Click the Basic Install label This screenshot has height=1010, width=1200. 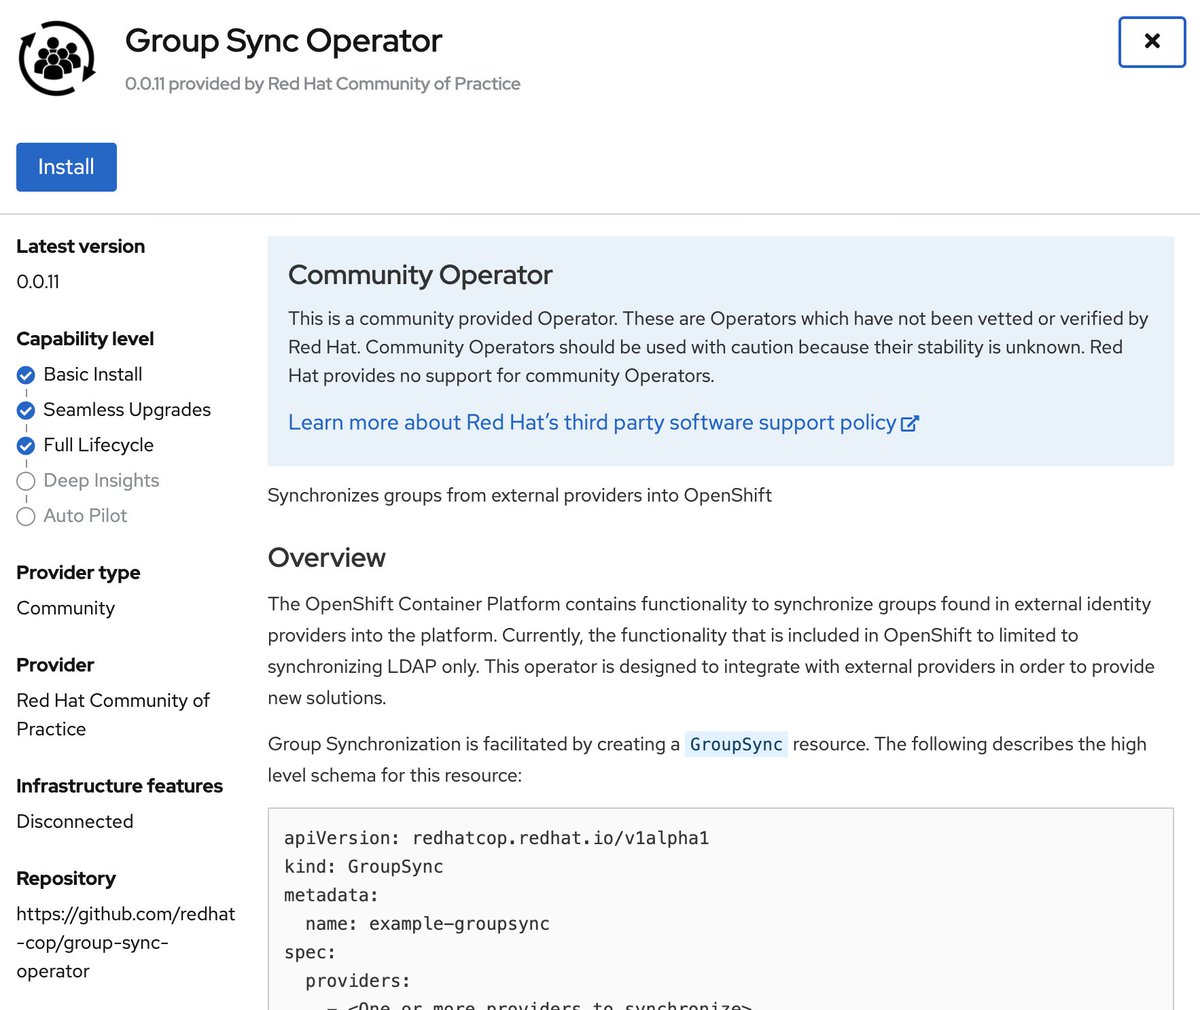pos(93,374)
